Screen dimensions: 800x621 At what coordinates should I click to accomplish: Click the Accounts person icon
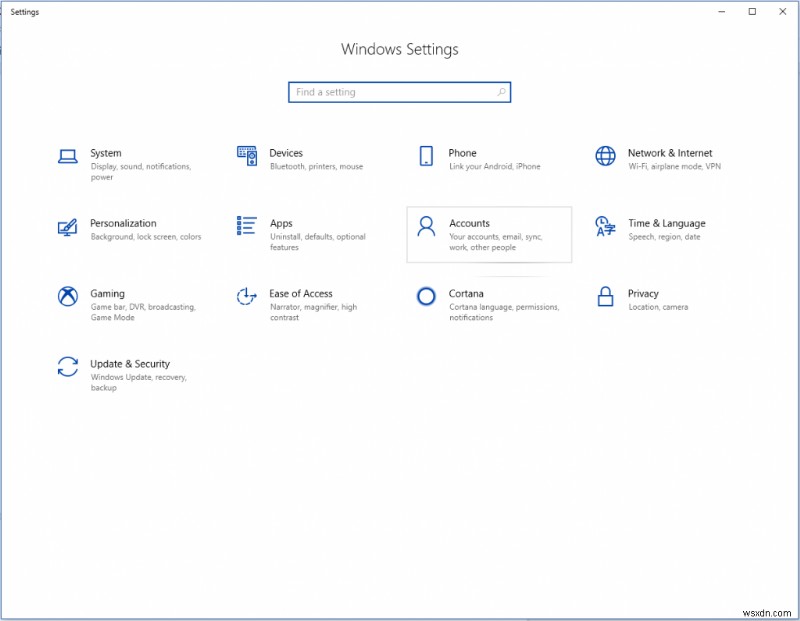coord(426,228)
